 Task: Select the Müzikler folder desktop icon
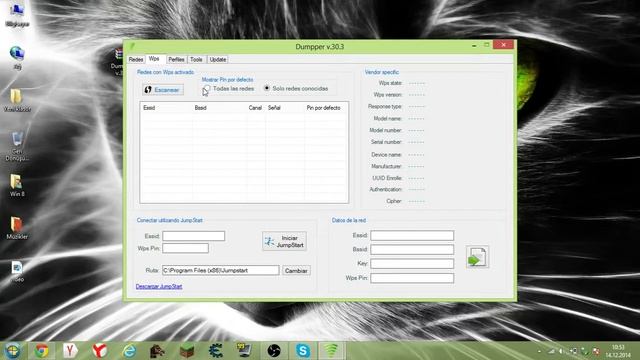click(17, 228)
